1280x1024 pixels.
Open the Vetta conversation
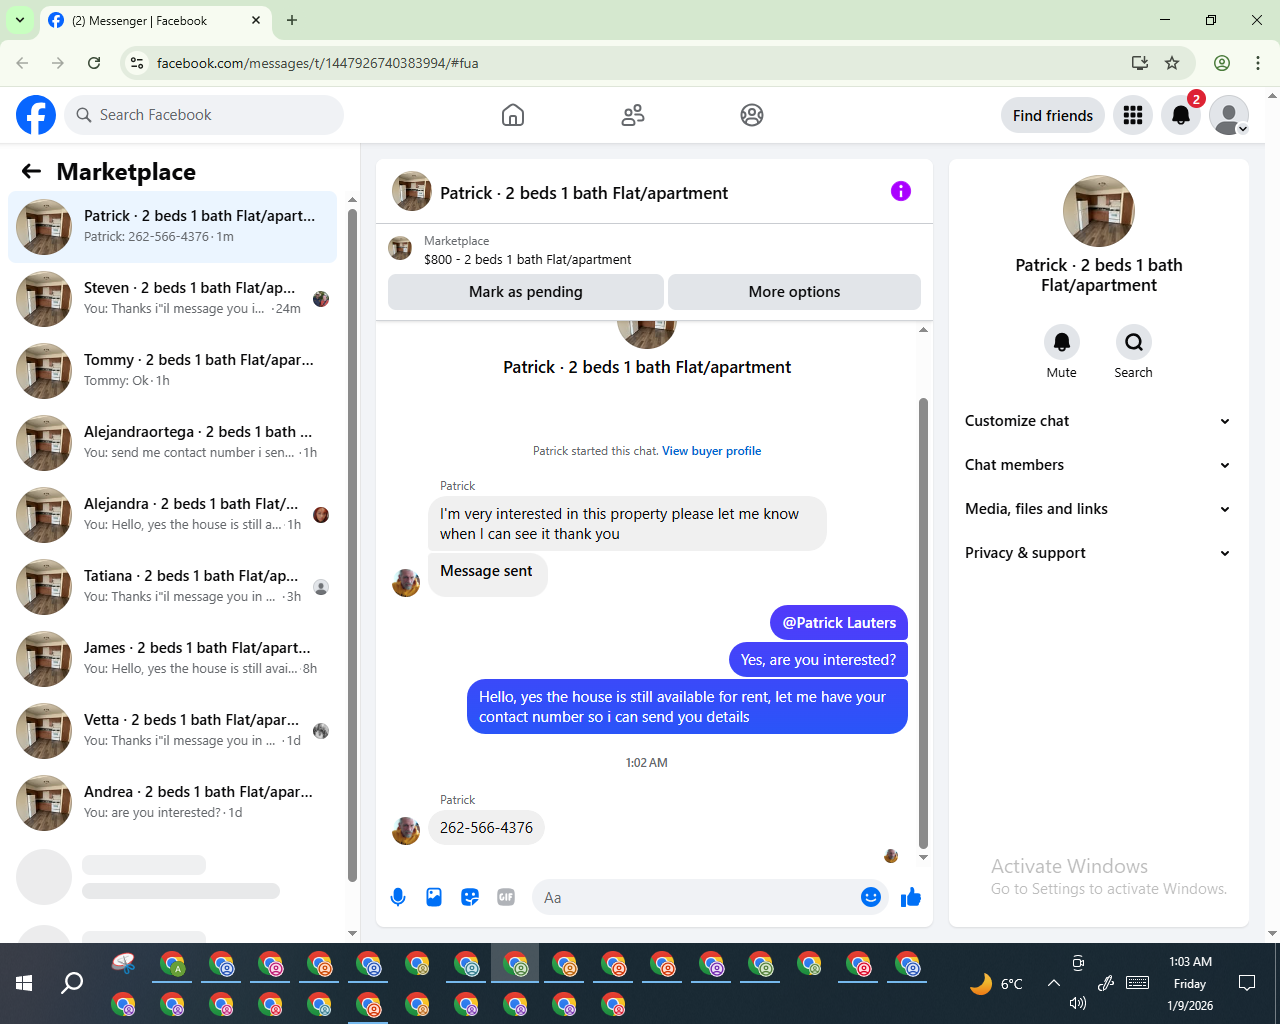tap(173, 731)
